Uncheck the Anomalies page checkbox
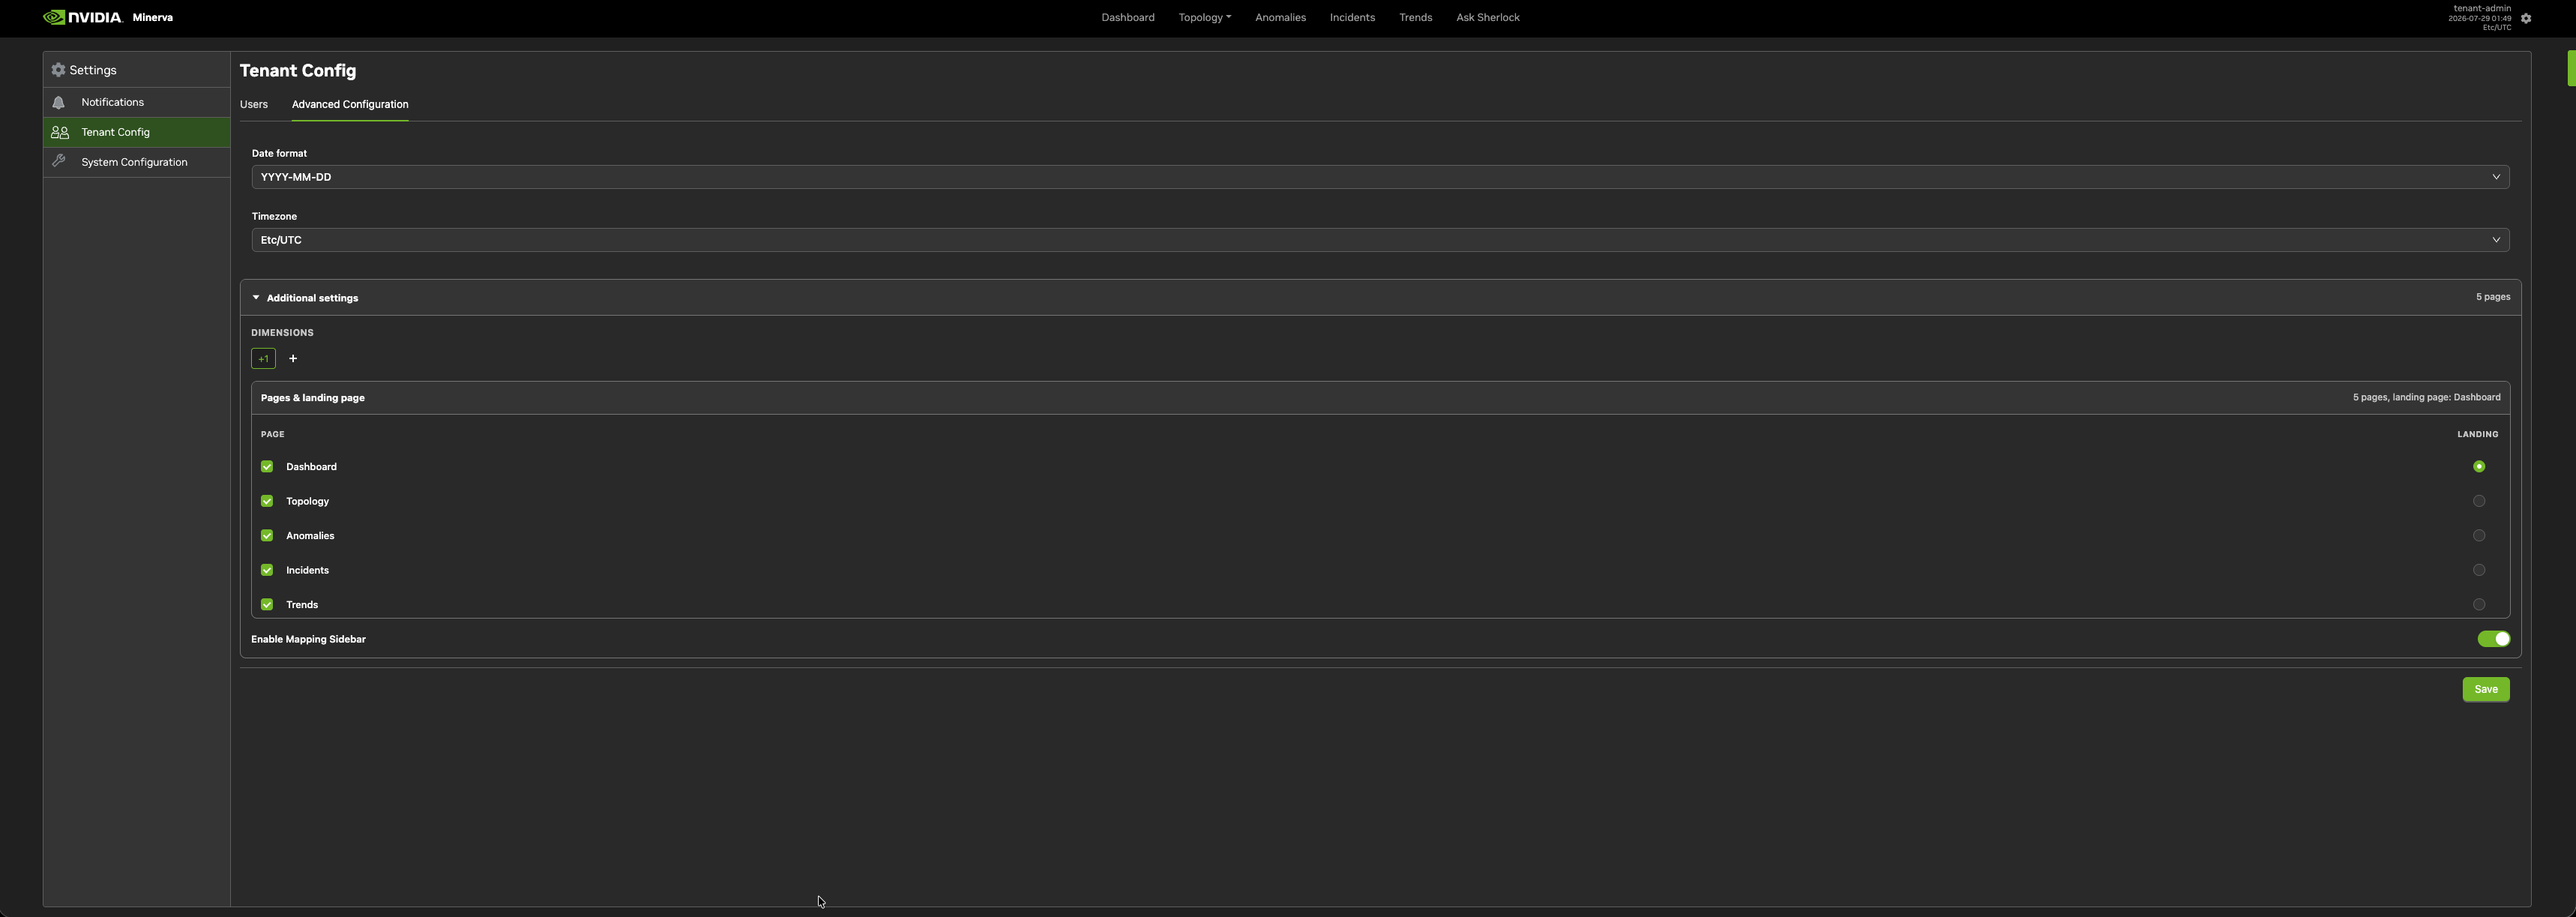This screenshot has height=917, width=2576. pos(267,536)
